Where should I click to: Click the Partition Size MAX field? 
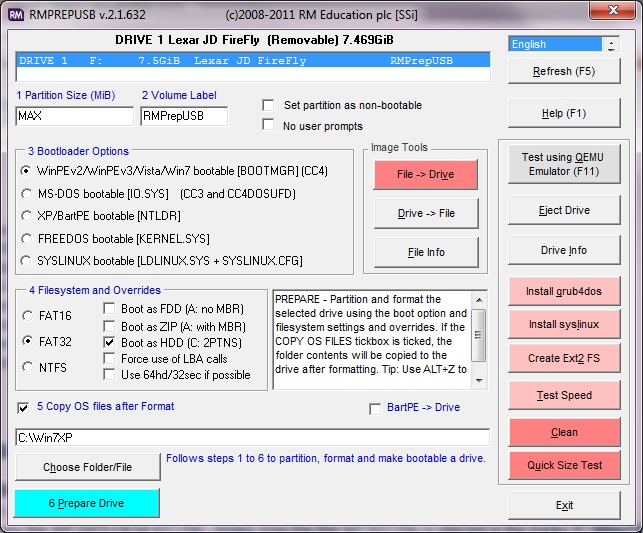[75, 116]
